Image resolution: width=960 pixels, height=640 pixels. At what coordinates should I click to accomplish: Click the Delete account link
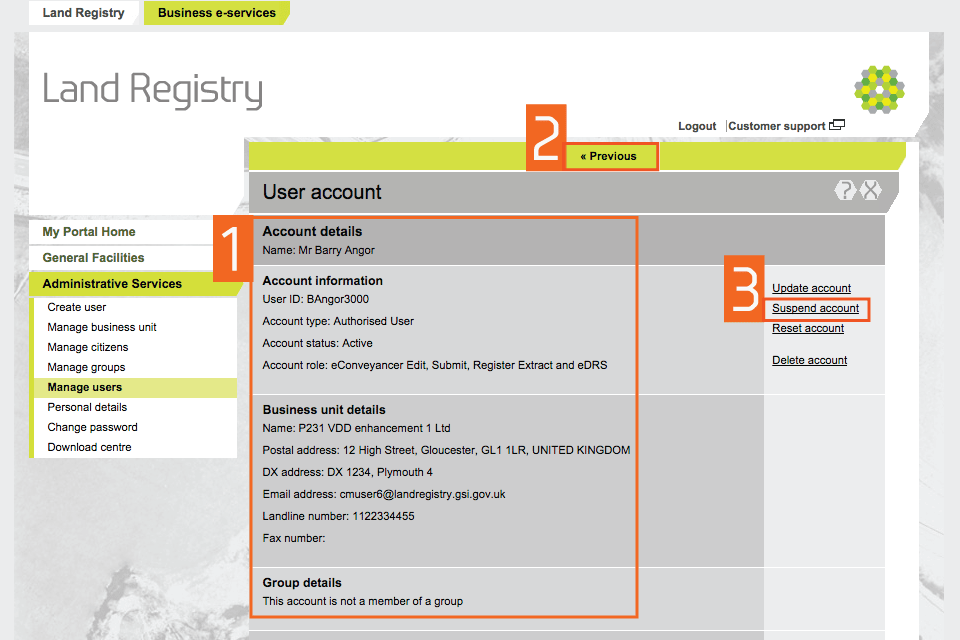(x=809, y=360)
